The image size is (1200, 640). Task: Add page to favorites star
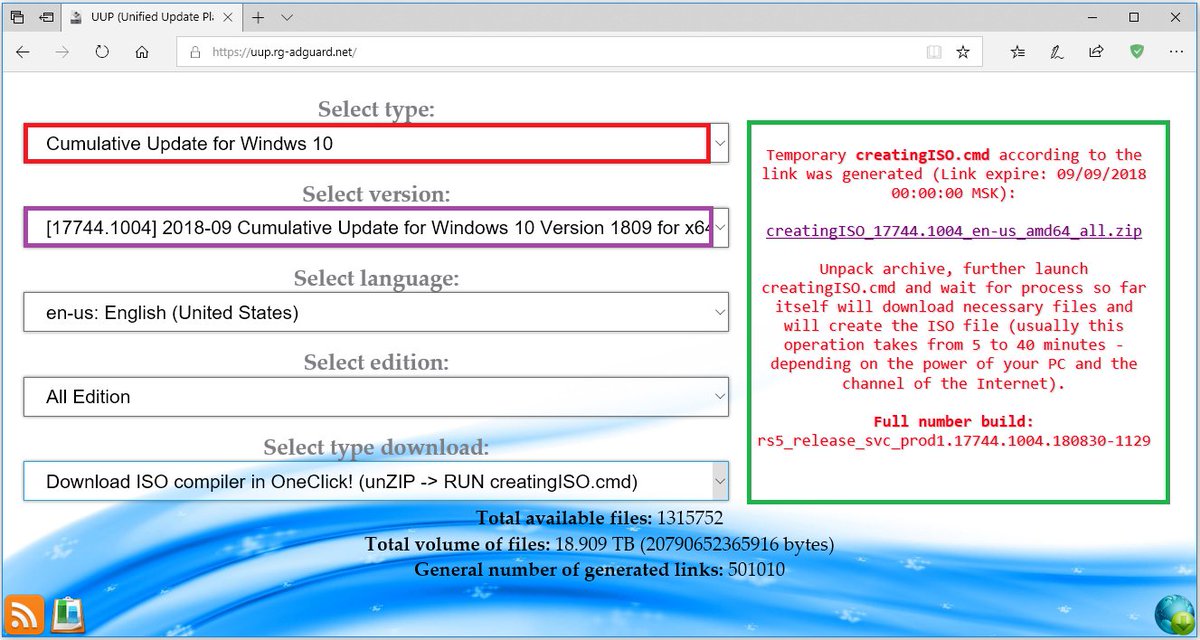click(963, 52)
